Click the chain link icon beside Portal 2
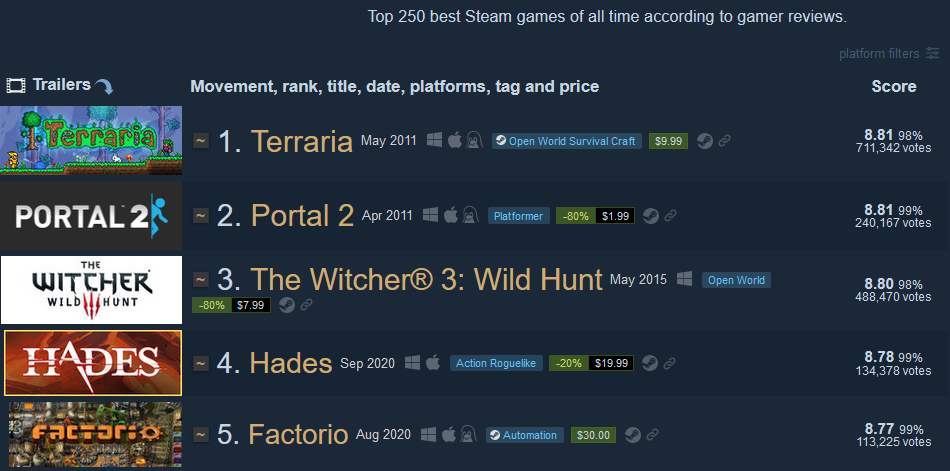The height and width of the screenshot is (471, 950). pyautogui.click(x=670, y=215)
